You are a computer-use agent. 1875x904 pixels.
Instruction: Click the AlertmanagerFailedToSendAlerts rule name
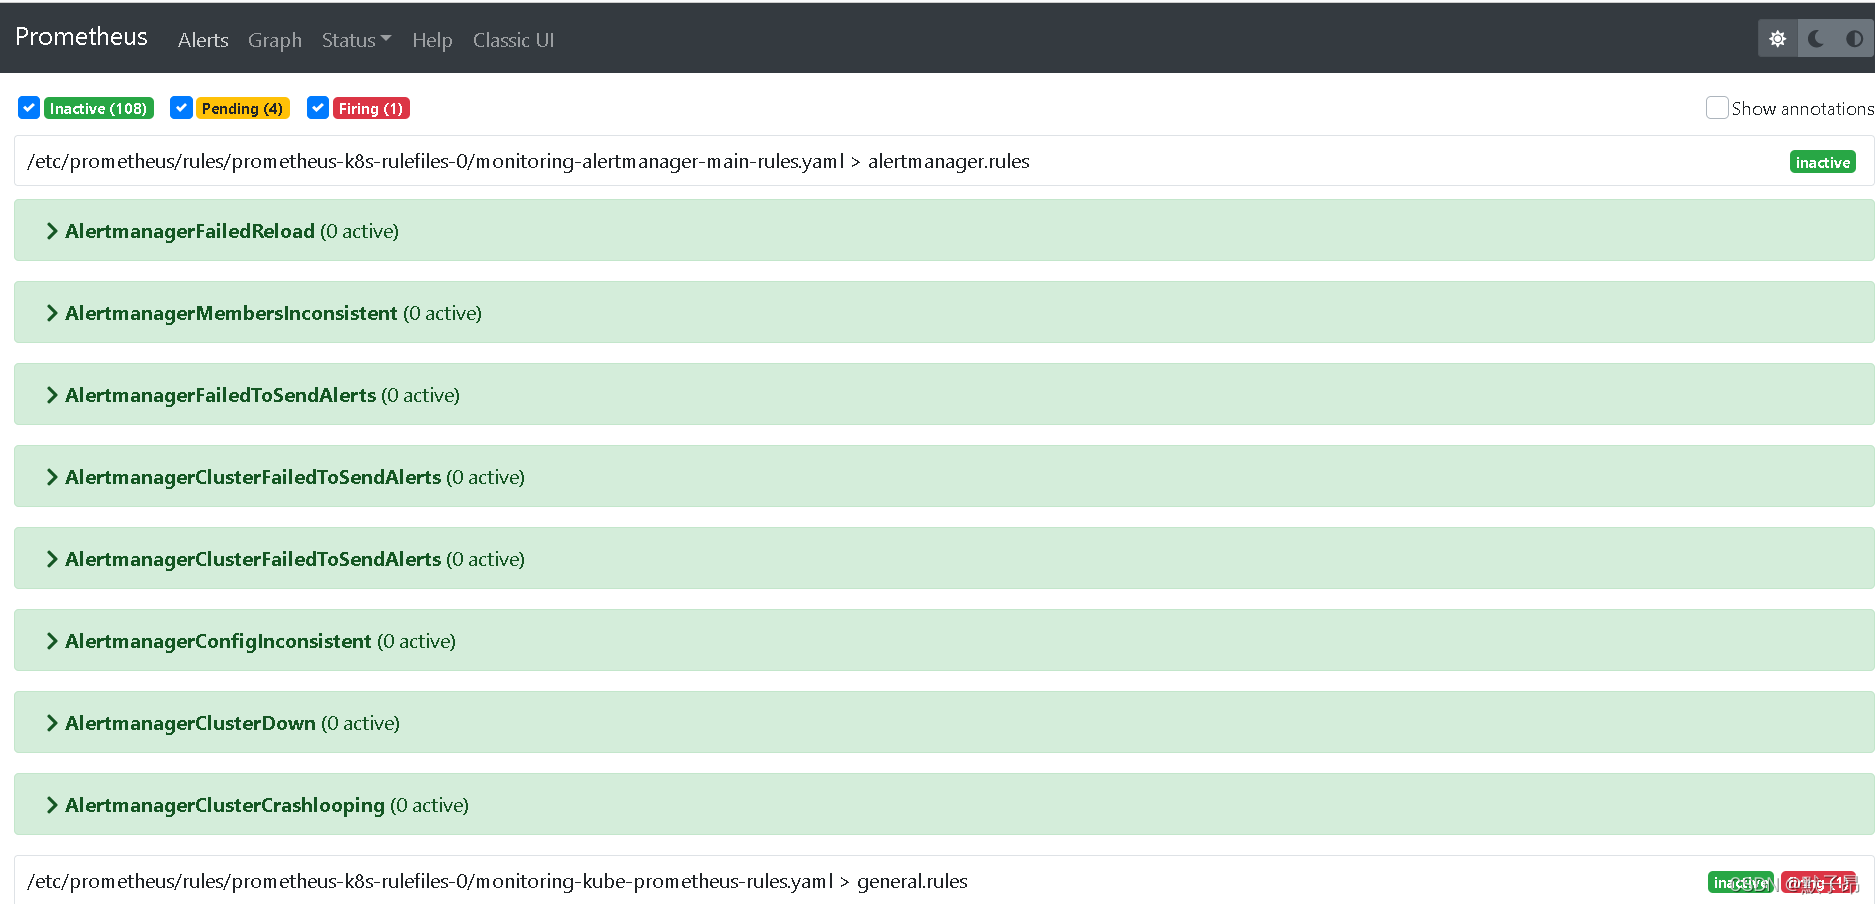pos(220,395)
